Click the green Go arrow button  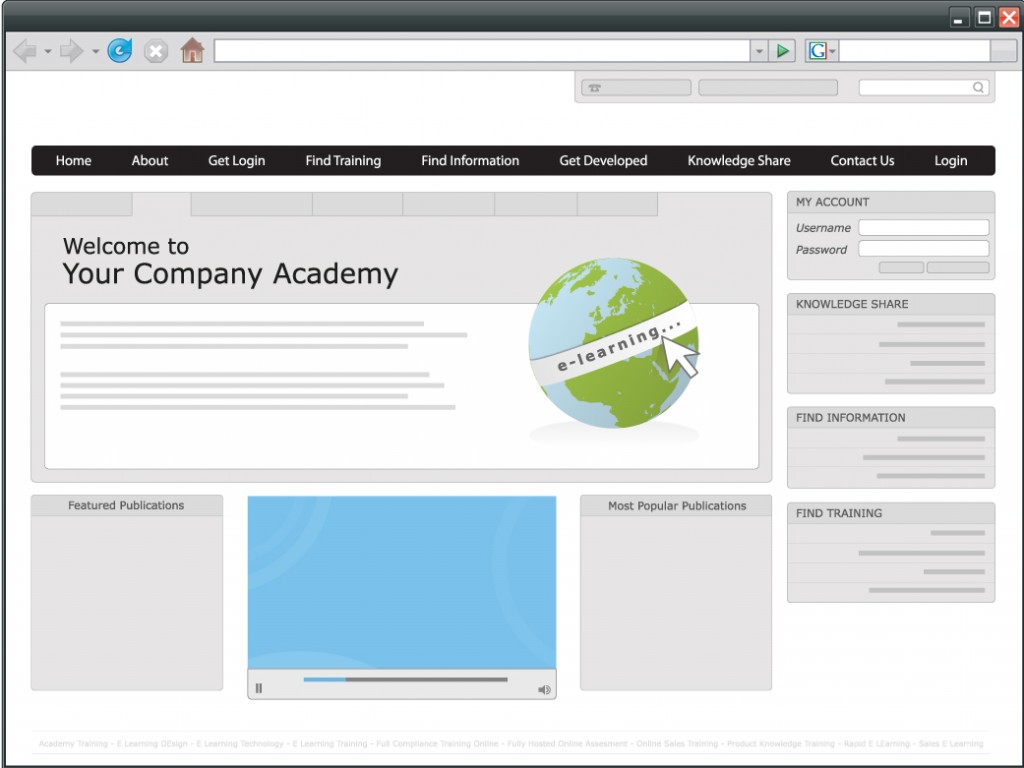tap(782, 50)
